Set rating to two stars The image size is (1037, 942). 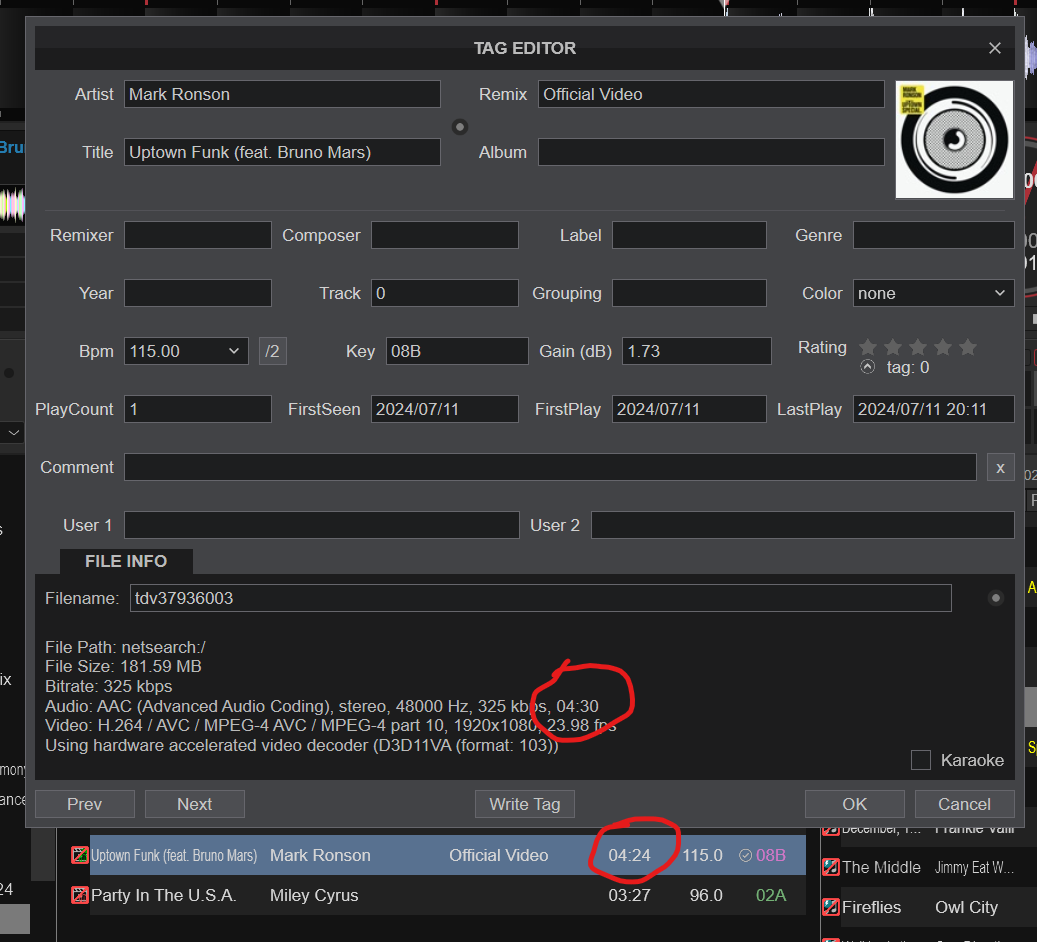click(x=893, y=347)
